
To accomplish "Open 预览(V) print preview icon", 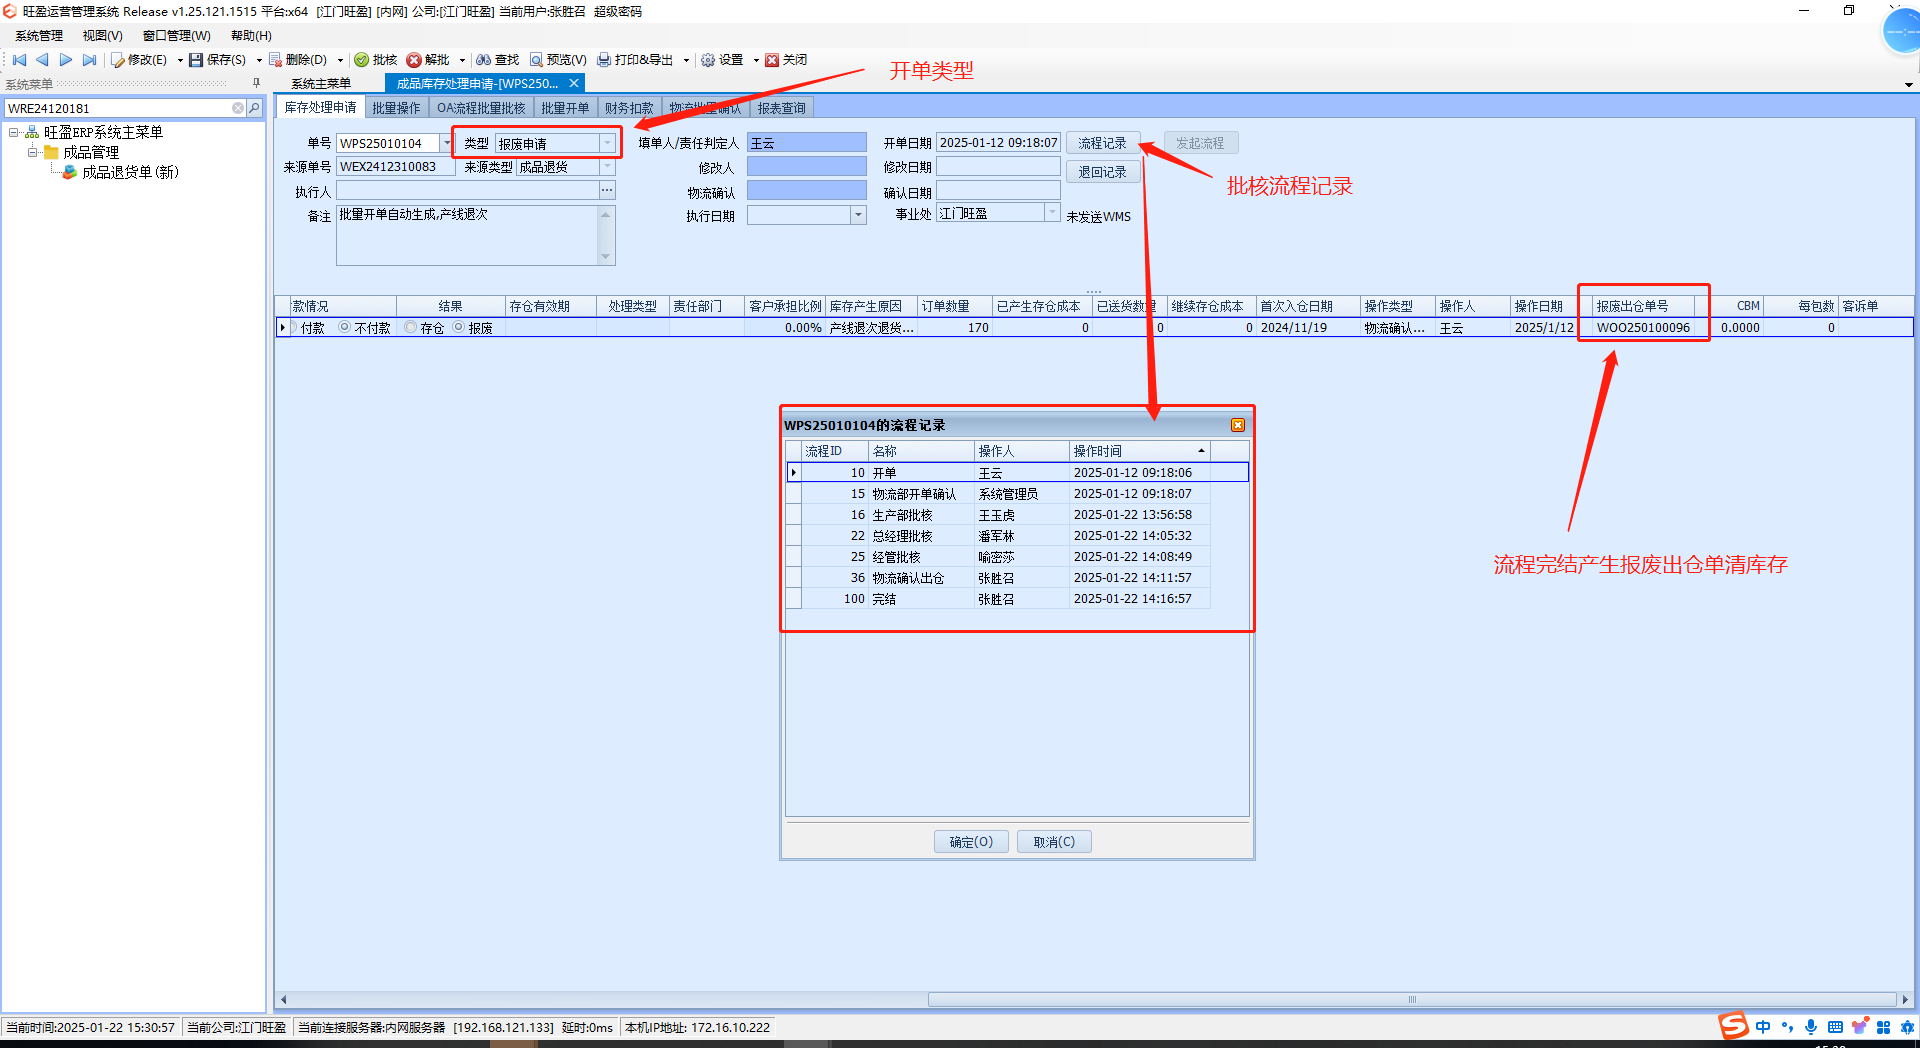I will (x=536, y=60).
